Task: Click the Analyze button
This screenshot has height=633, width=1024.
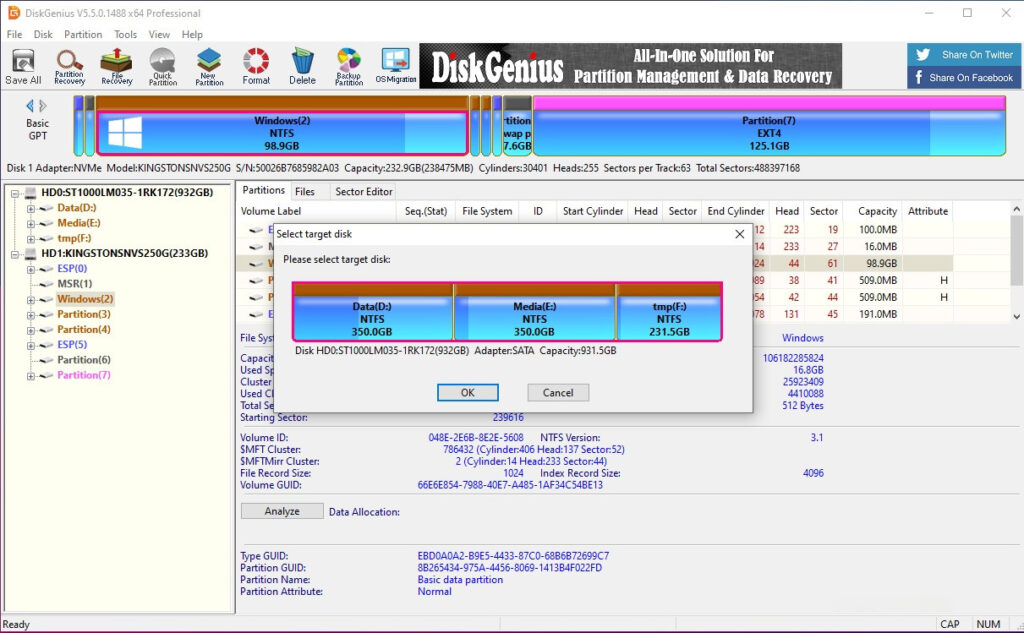Action: (281, 510)
